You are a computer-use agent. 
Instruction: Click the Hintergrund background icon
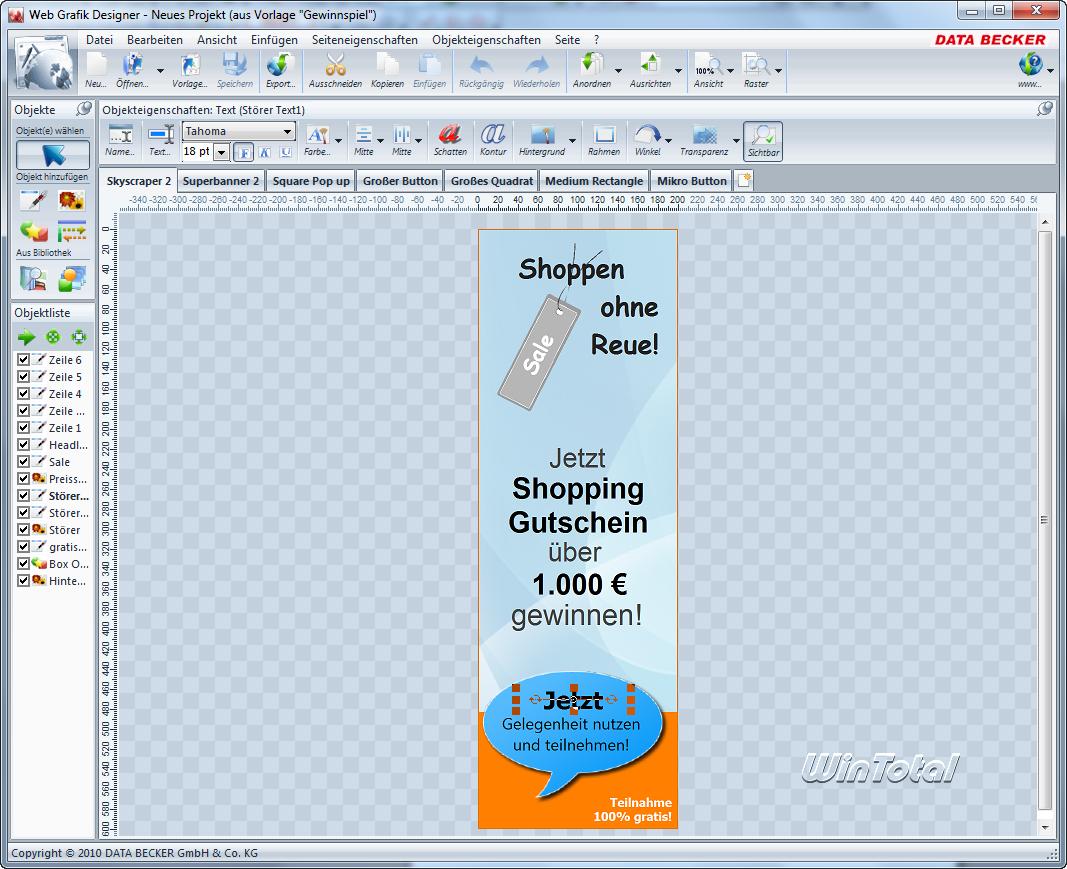[x=542, y=141]
